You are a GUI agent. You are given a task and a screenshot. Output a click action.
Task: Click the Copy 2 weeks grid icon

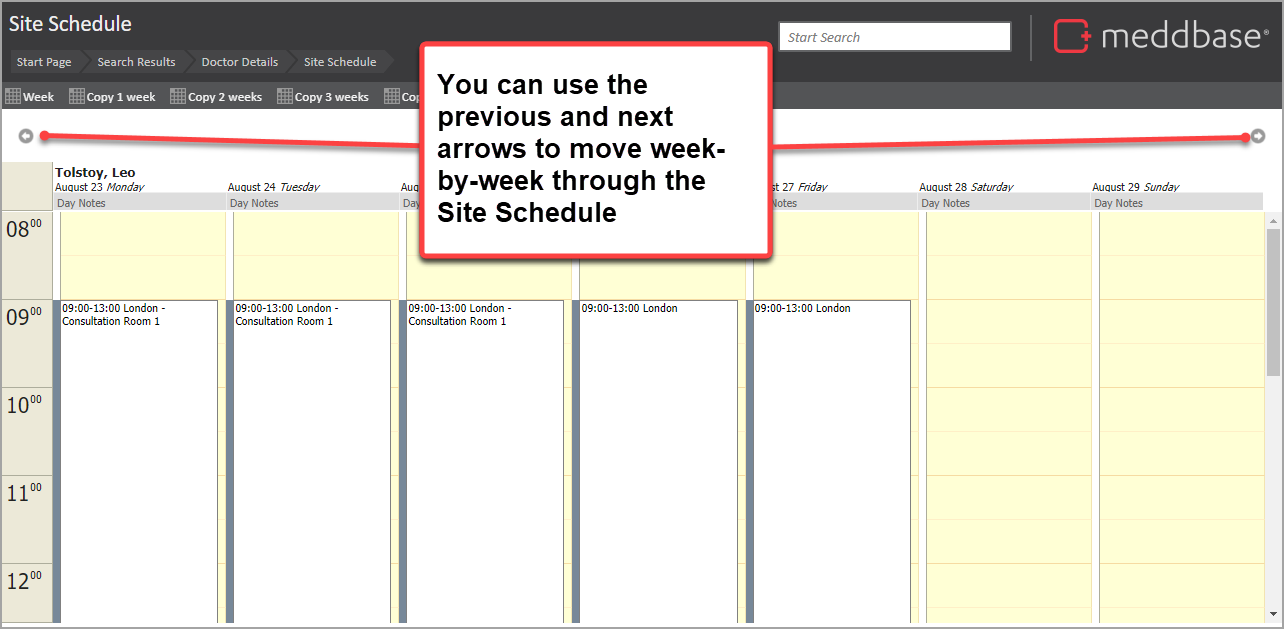click(x=178, y=97)
